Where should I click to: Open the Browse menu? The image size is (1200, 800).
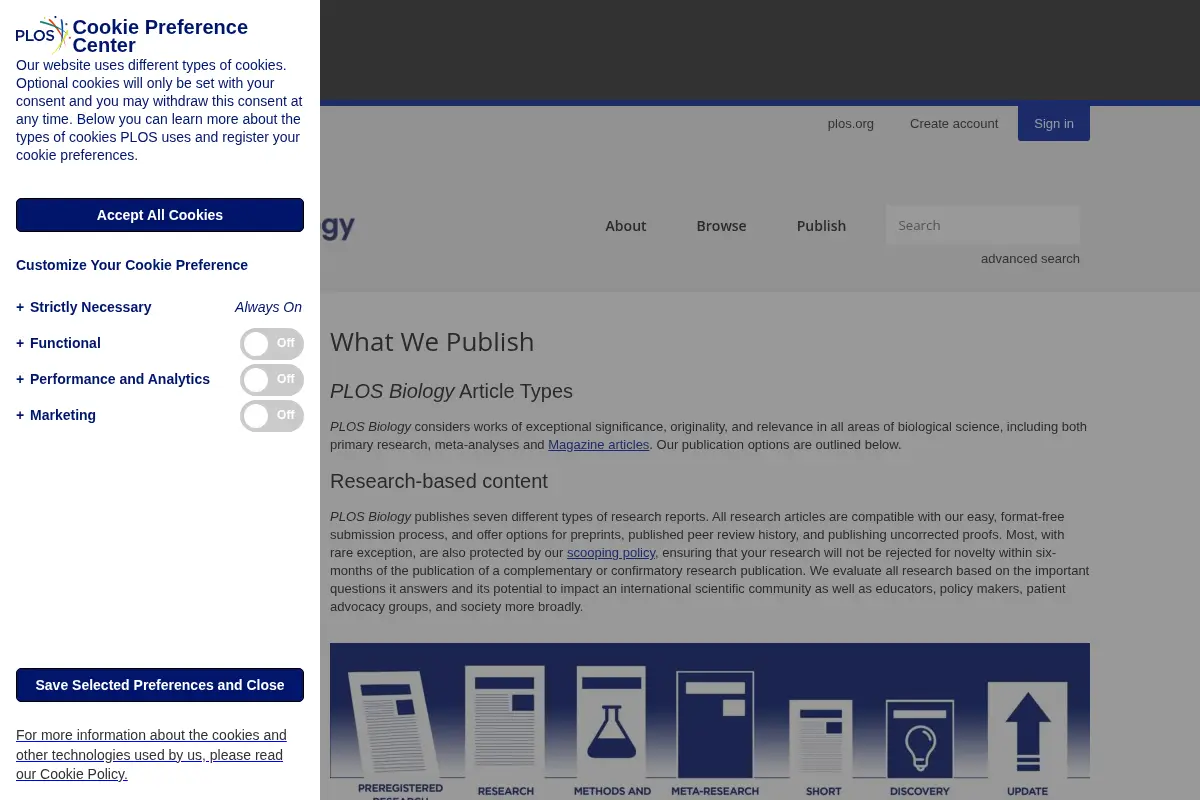point(722,226)
